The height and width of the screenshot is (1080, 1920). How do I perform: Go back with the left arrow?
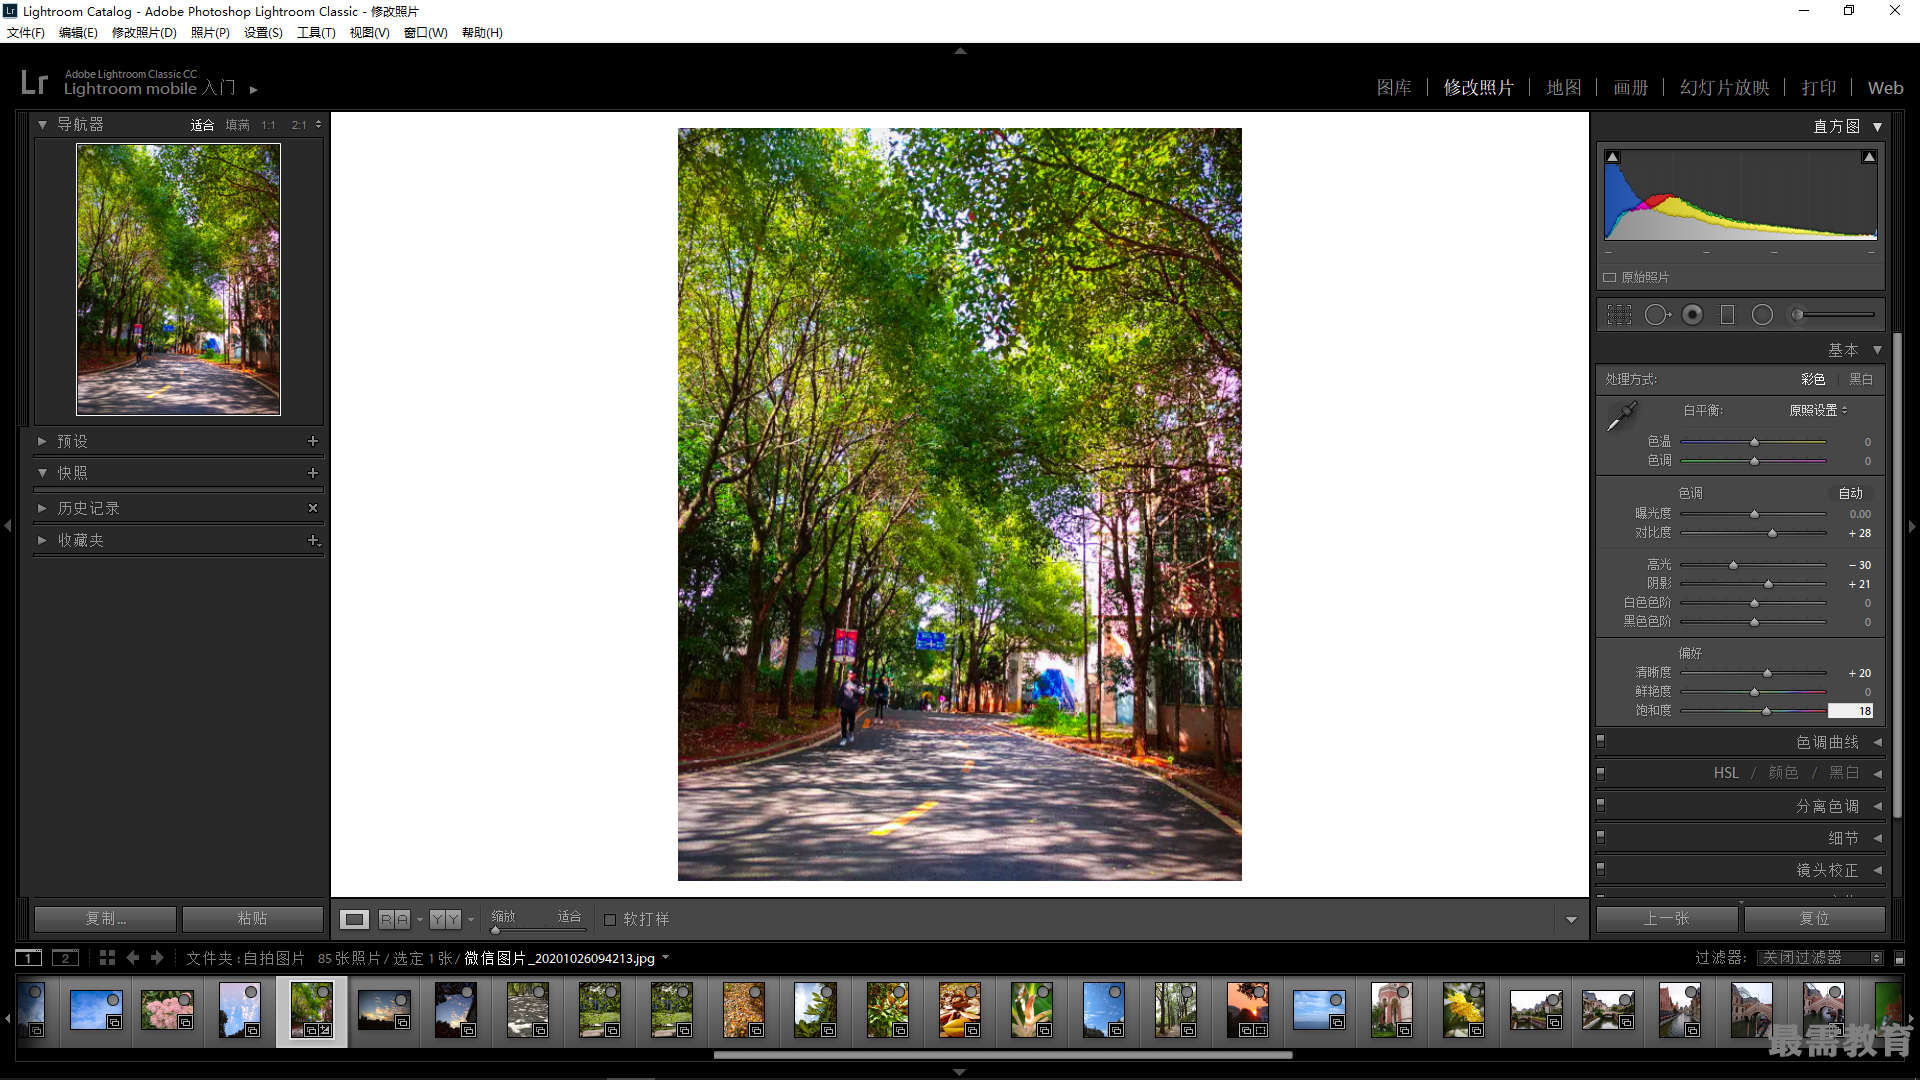tap(132, 958)
